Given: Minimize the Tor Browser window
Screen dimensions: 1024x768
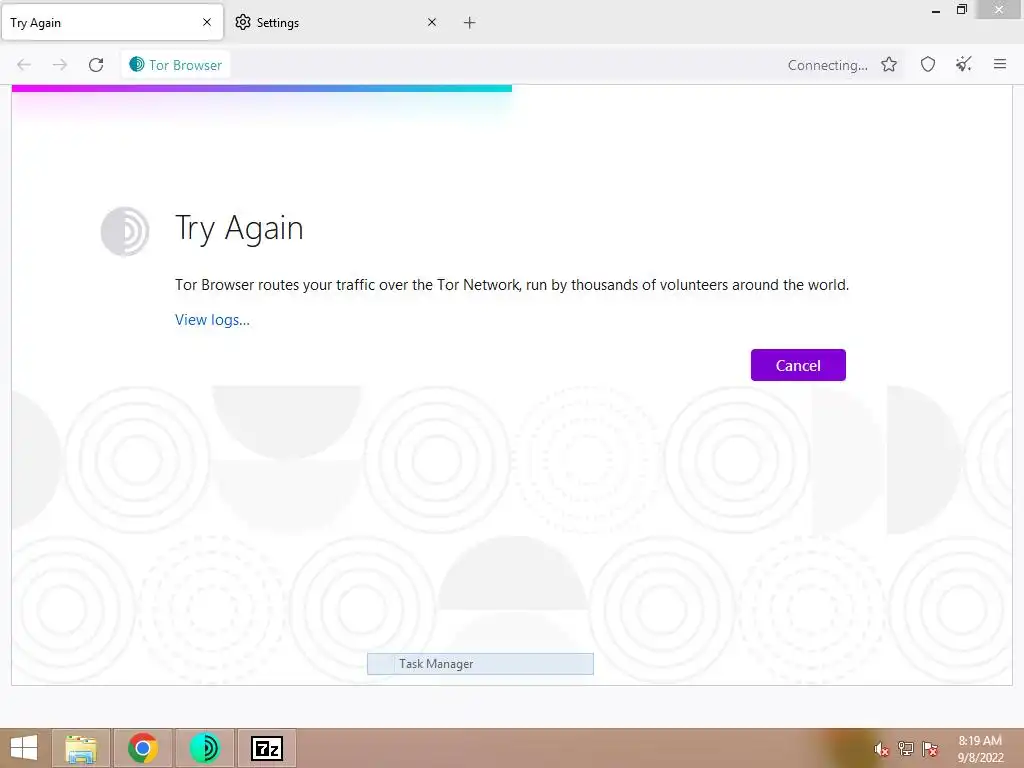Looking at the screenshot, I should click(936, 10).
